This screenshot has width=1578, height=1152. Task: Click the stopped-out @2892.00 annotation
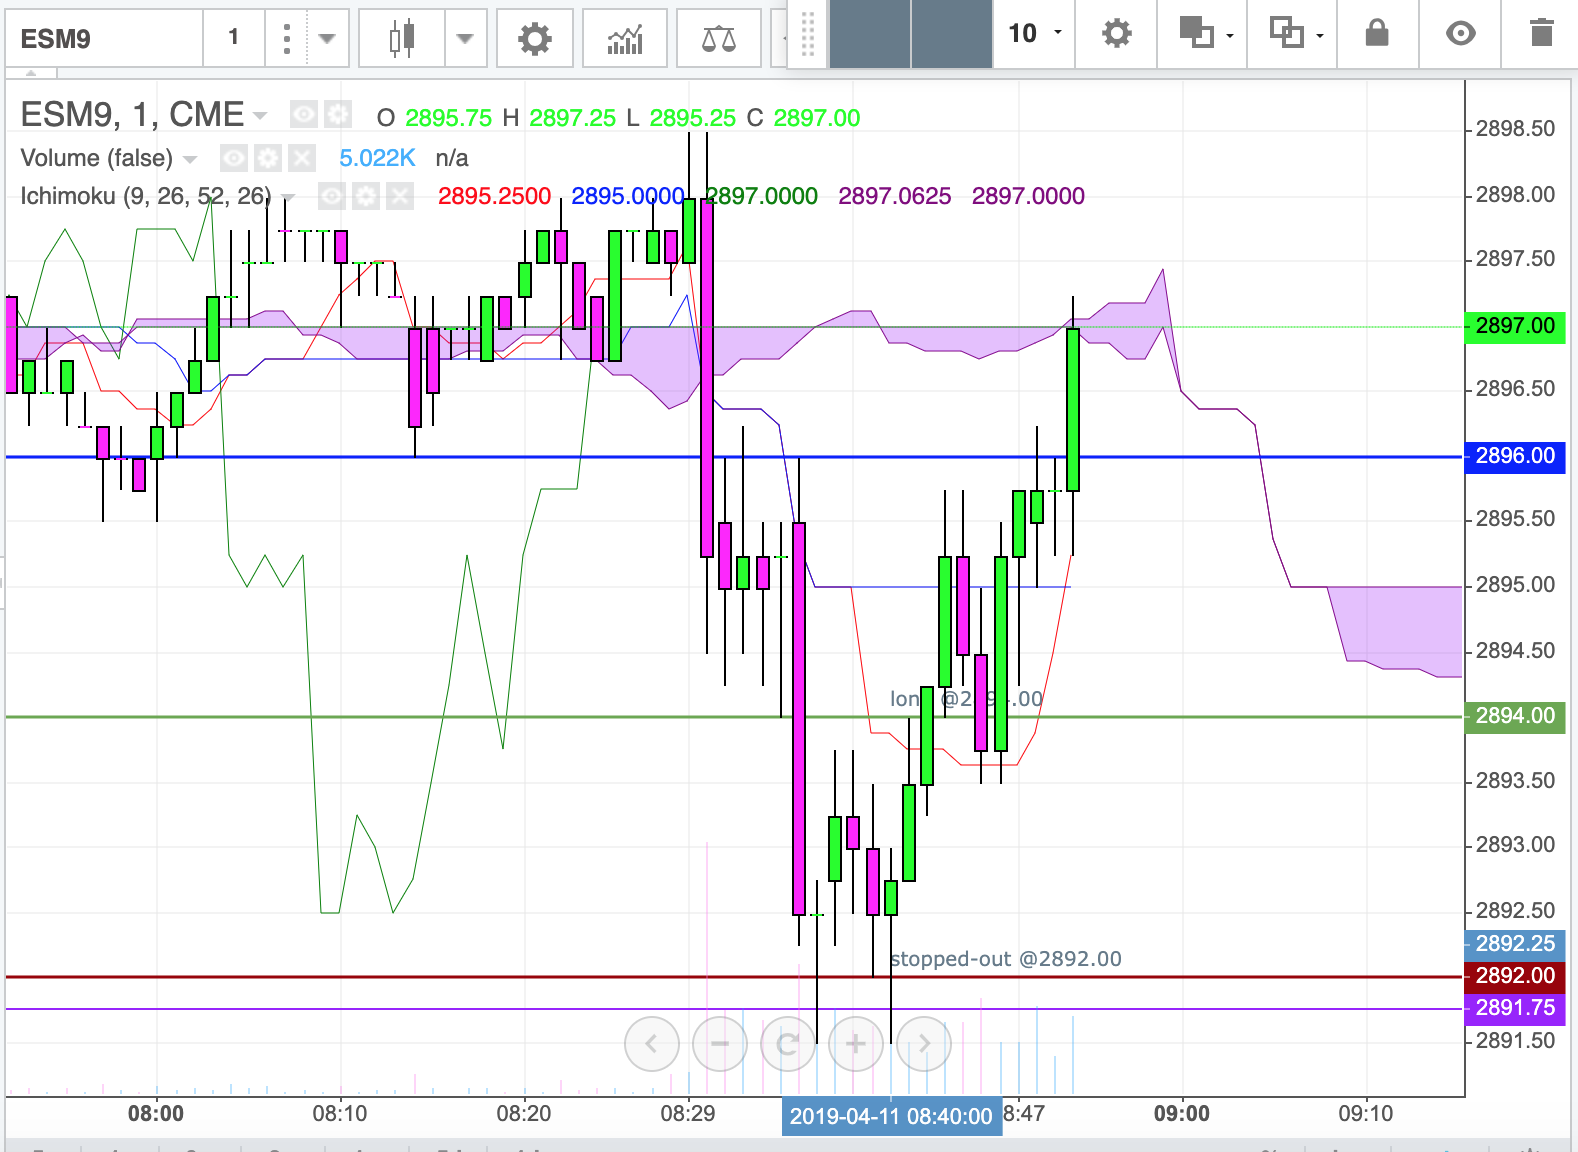click(1006, 959)
